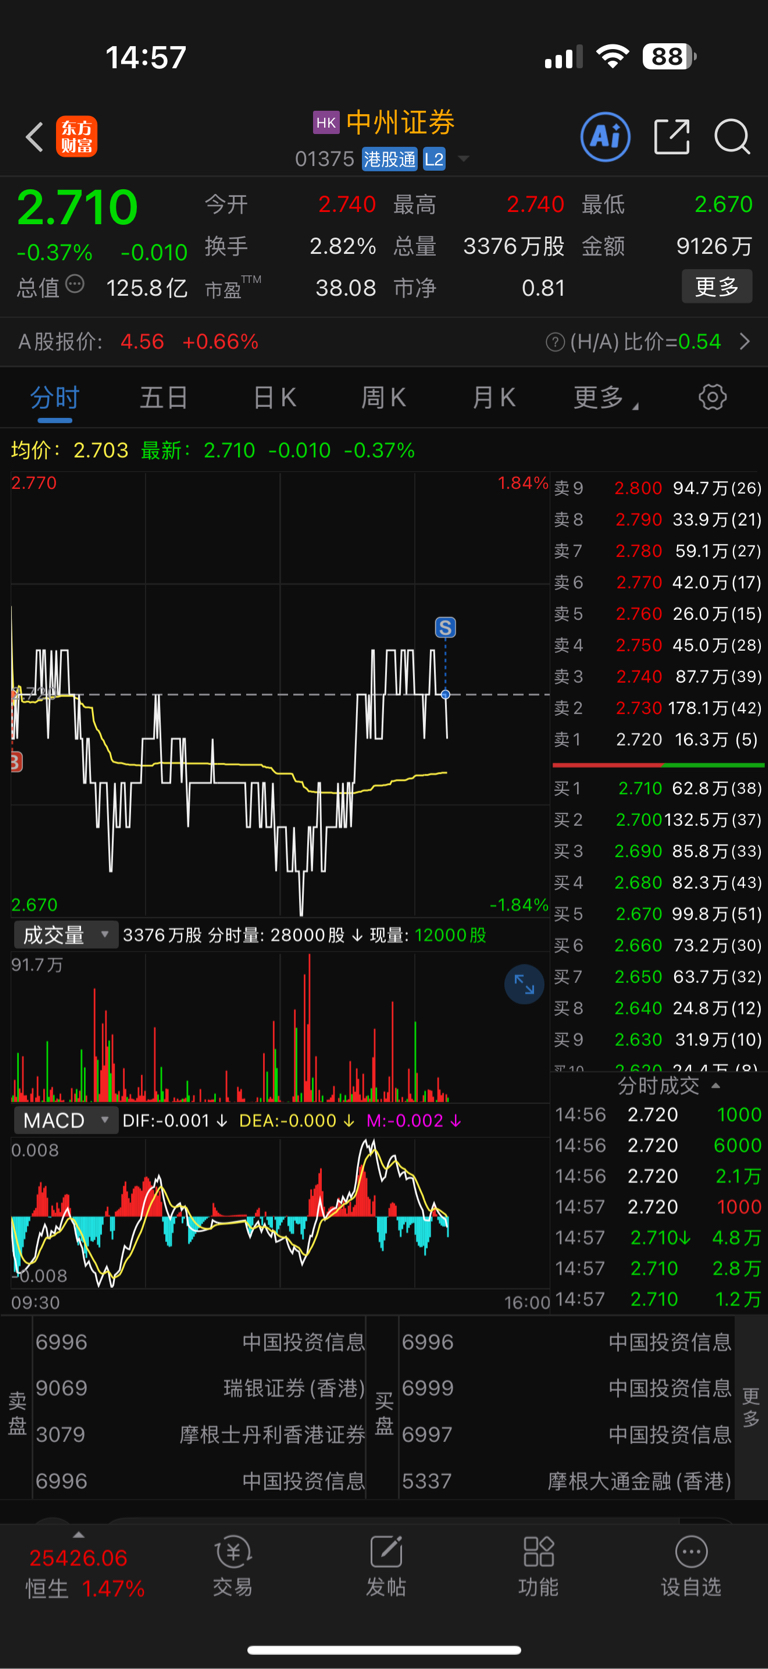Open A股报价 4.56 link

(x=138, y=342)
